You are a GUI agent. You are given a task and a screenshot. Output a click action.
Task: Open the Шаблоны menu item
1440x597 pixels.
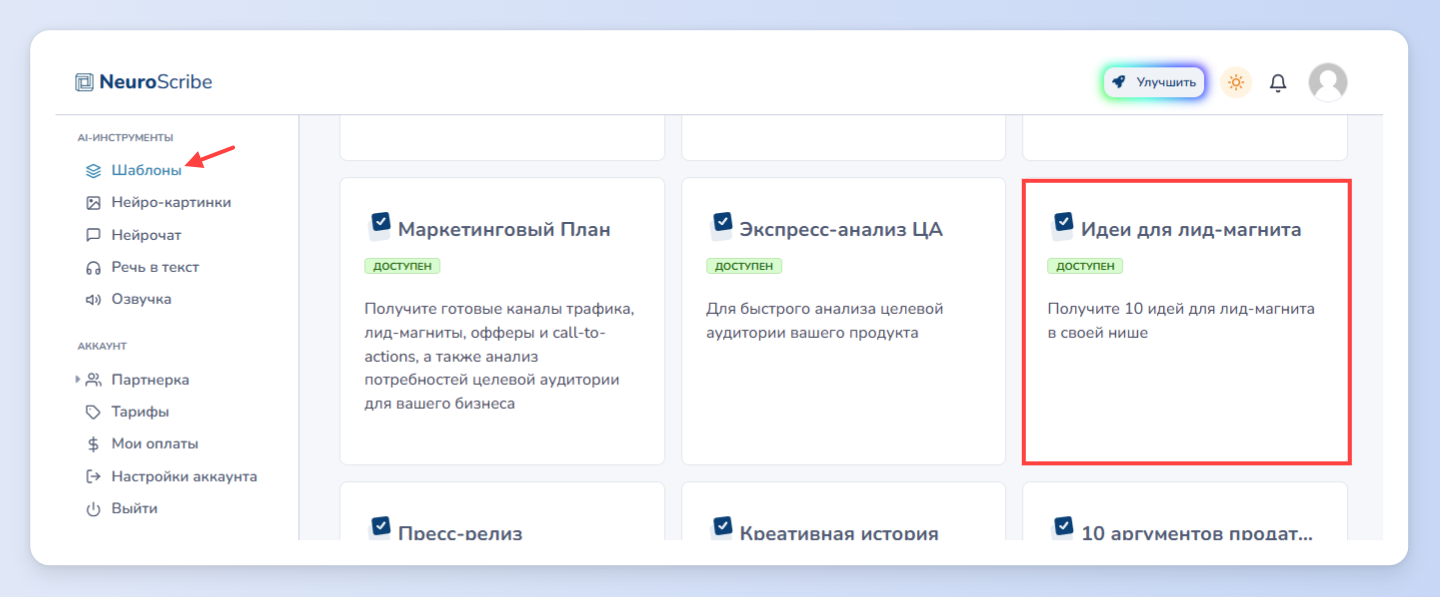[x=146, y=171]
